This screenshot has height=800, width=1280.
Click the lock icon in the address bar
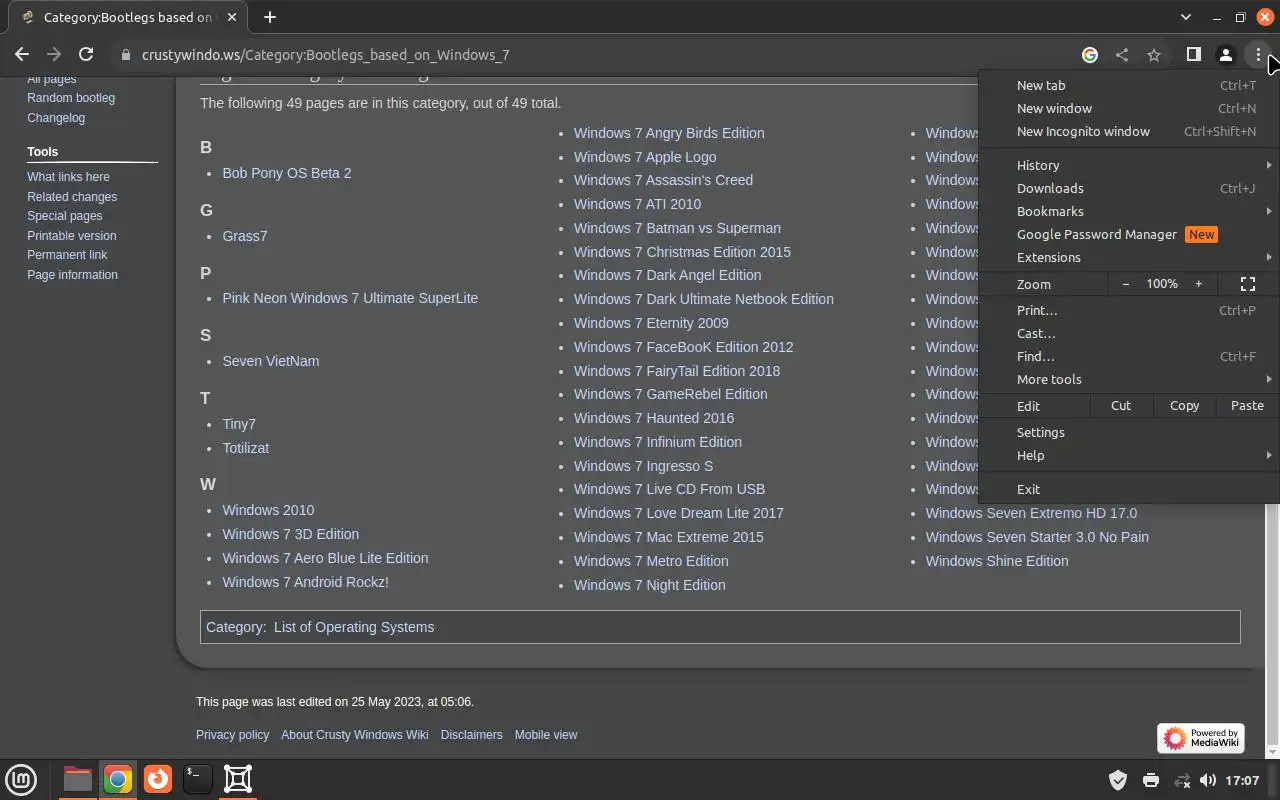click(126, 55)
